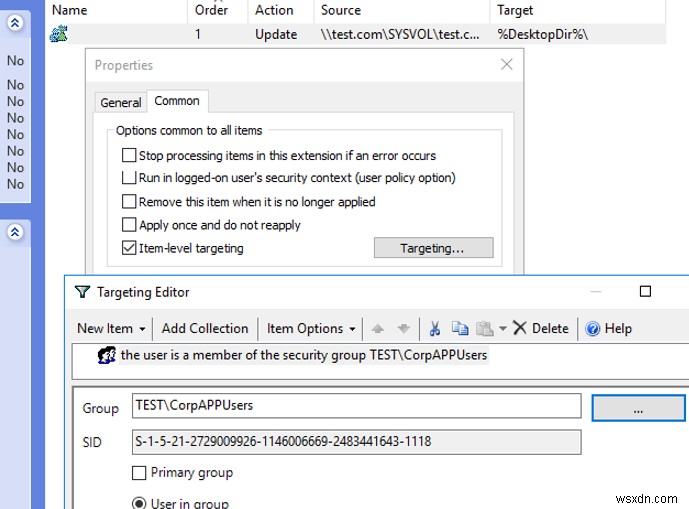
Task: Sort by the Action column header
Action: [274, 10]
